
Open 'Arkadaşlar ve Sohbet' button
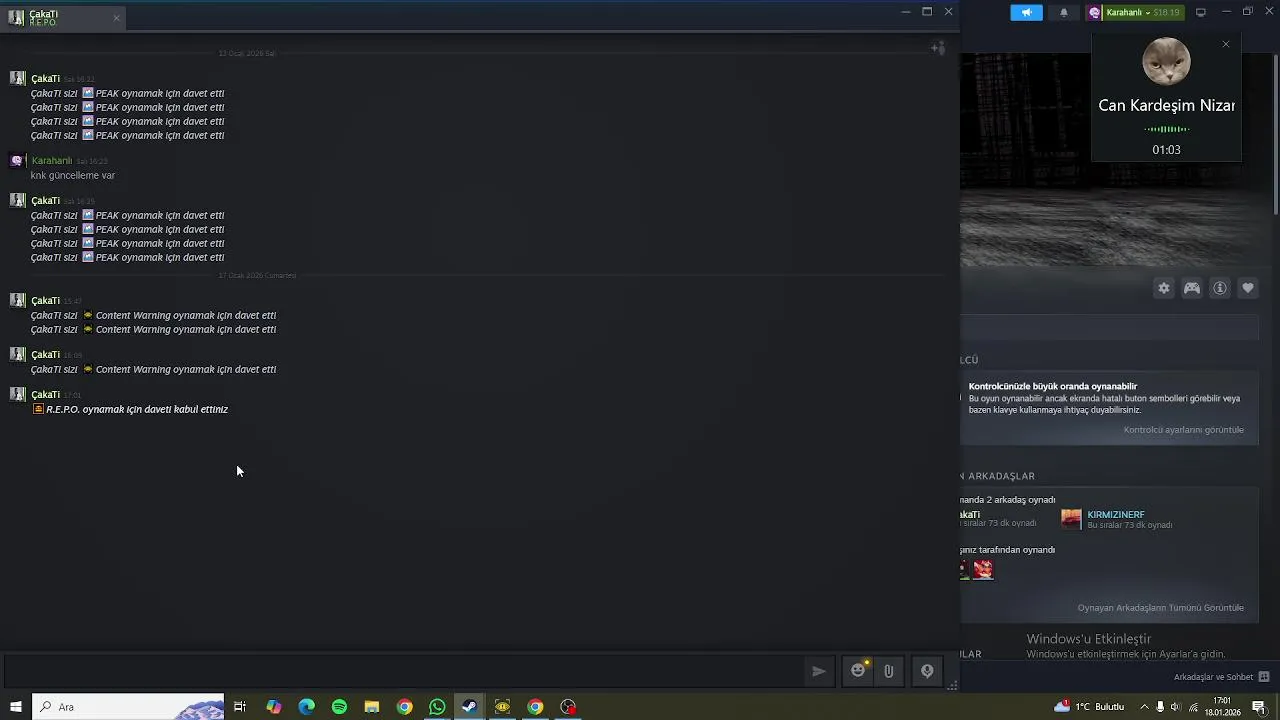(1222, 677)
